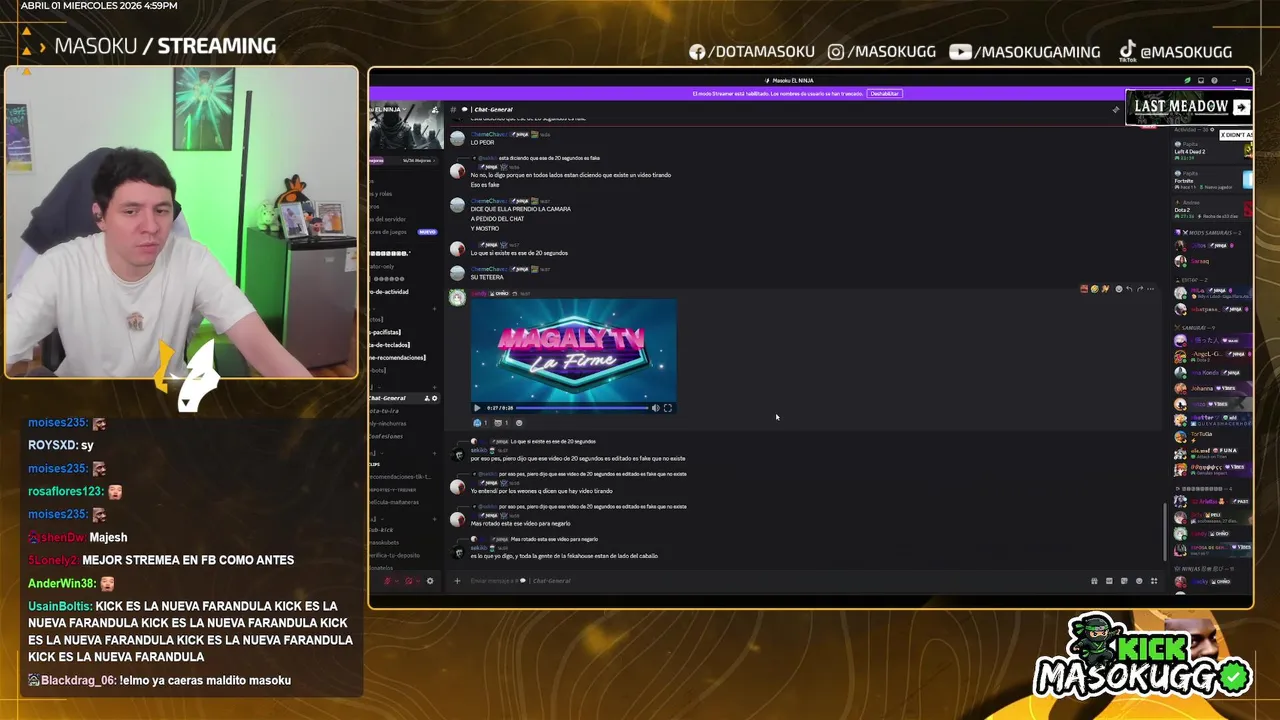Open the donatelos channel
1280x720 pixels.
382,568
